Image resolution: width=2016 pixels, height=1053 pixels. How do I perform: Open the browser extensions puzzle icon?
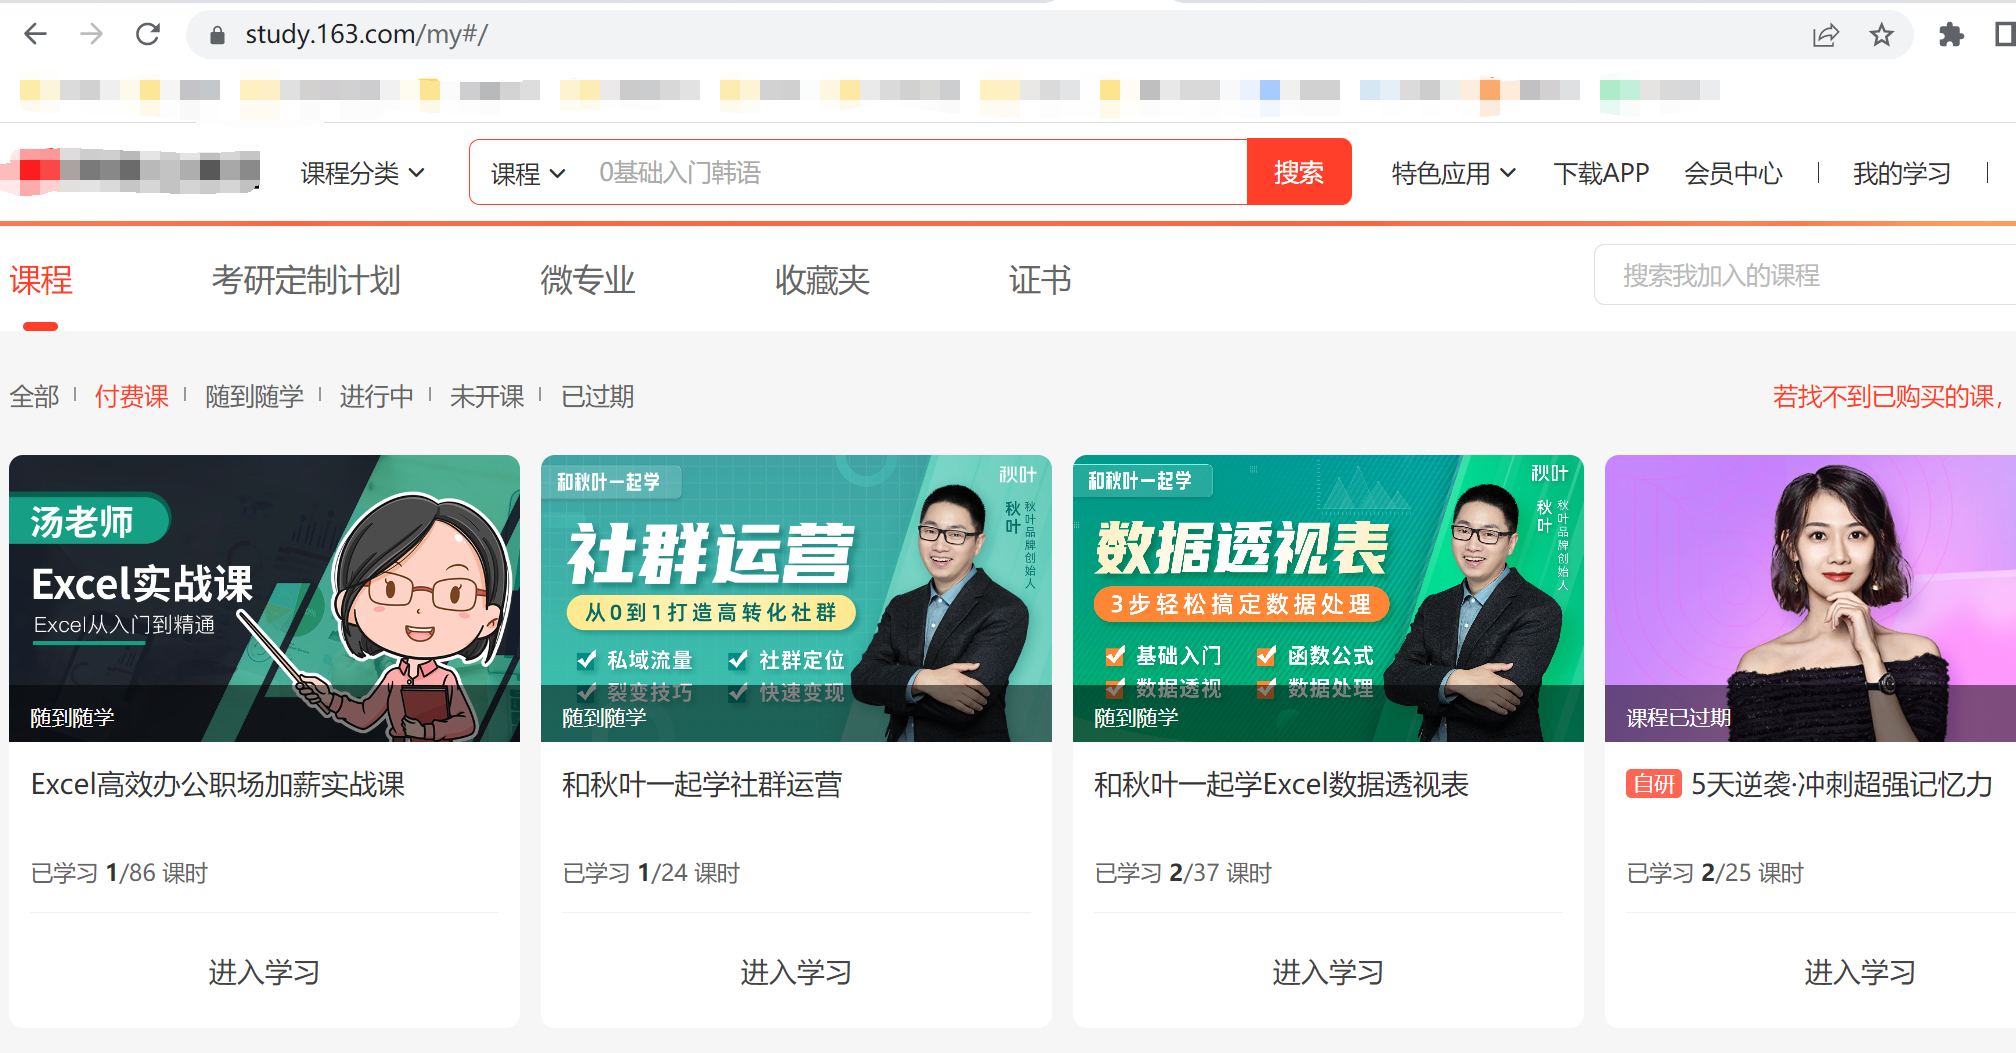(x=1950, y=33)
